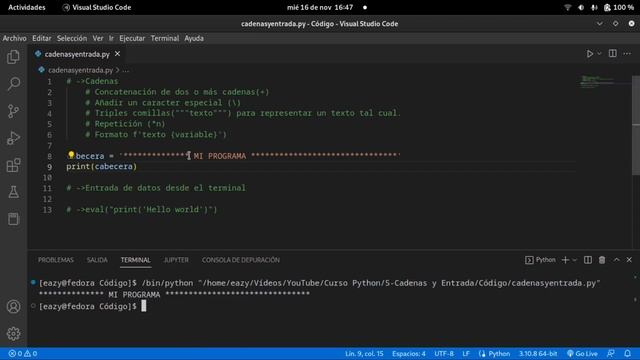Open the system status menu with battery 100 %
The width and height of the screenshot is (640, 360).
pyautogui.click(x=618, y=7)
